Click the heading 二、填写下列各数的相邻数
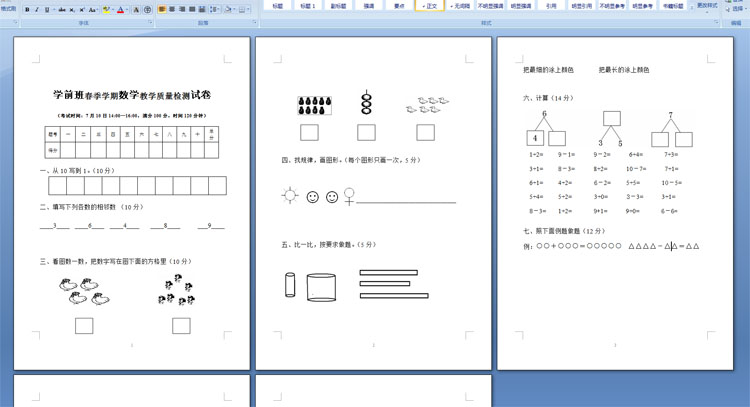This screenshot has height=407, width=750. [x=91, y=207]
